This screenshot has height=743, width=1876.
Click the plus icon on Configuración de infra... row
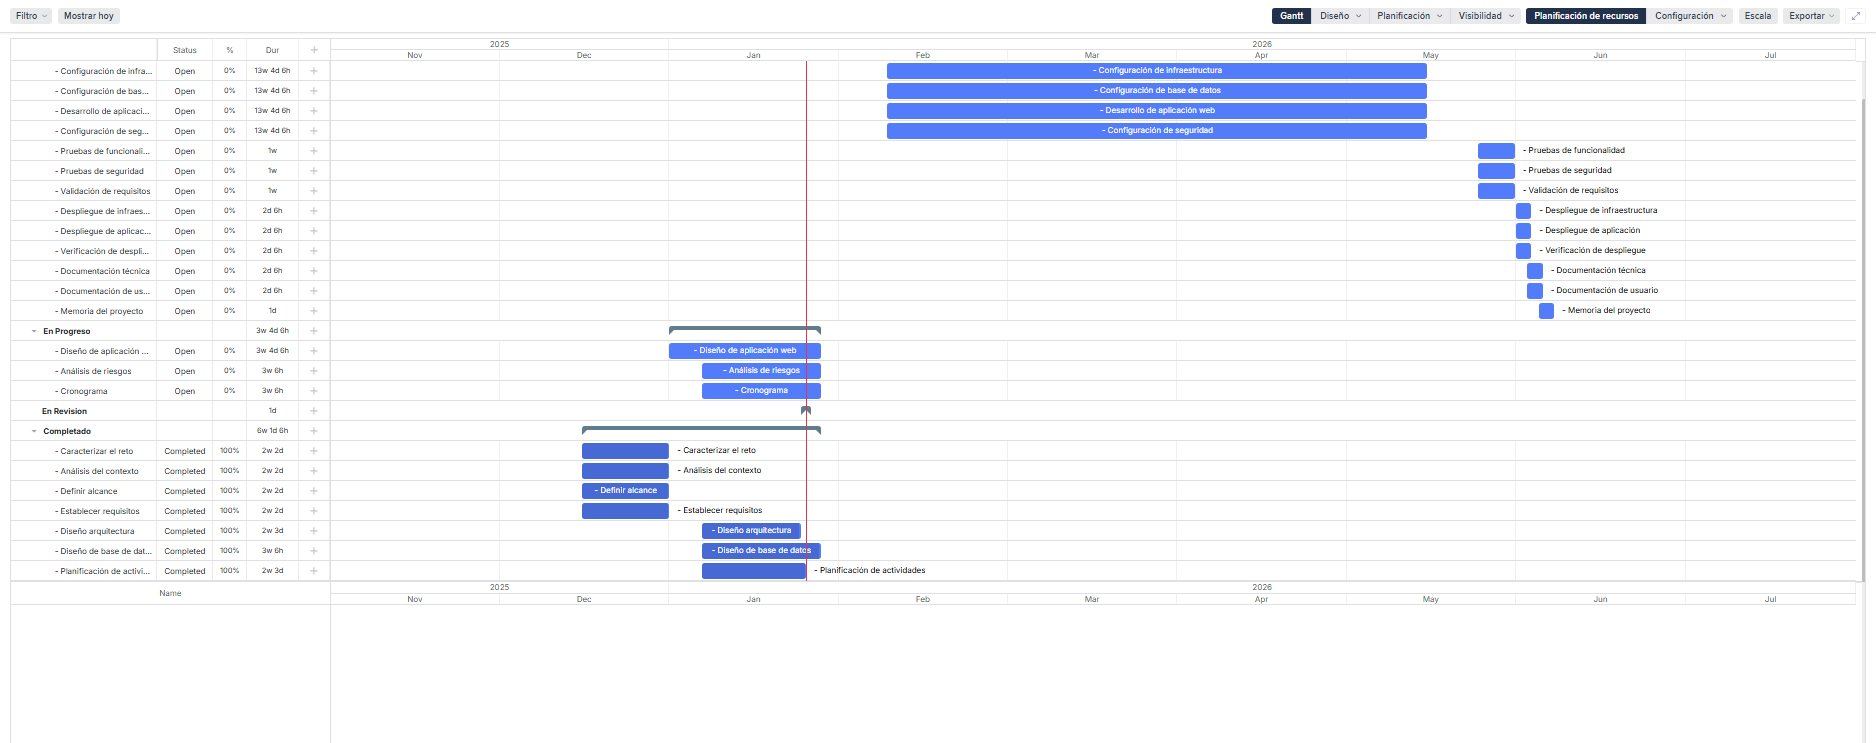pyautogui.click(x=314, y=71)
